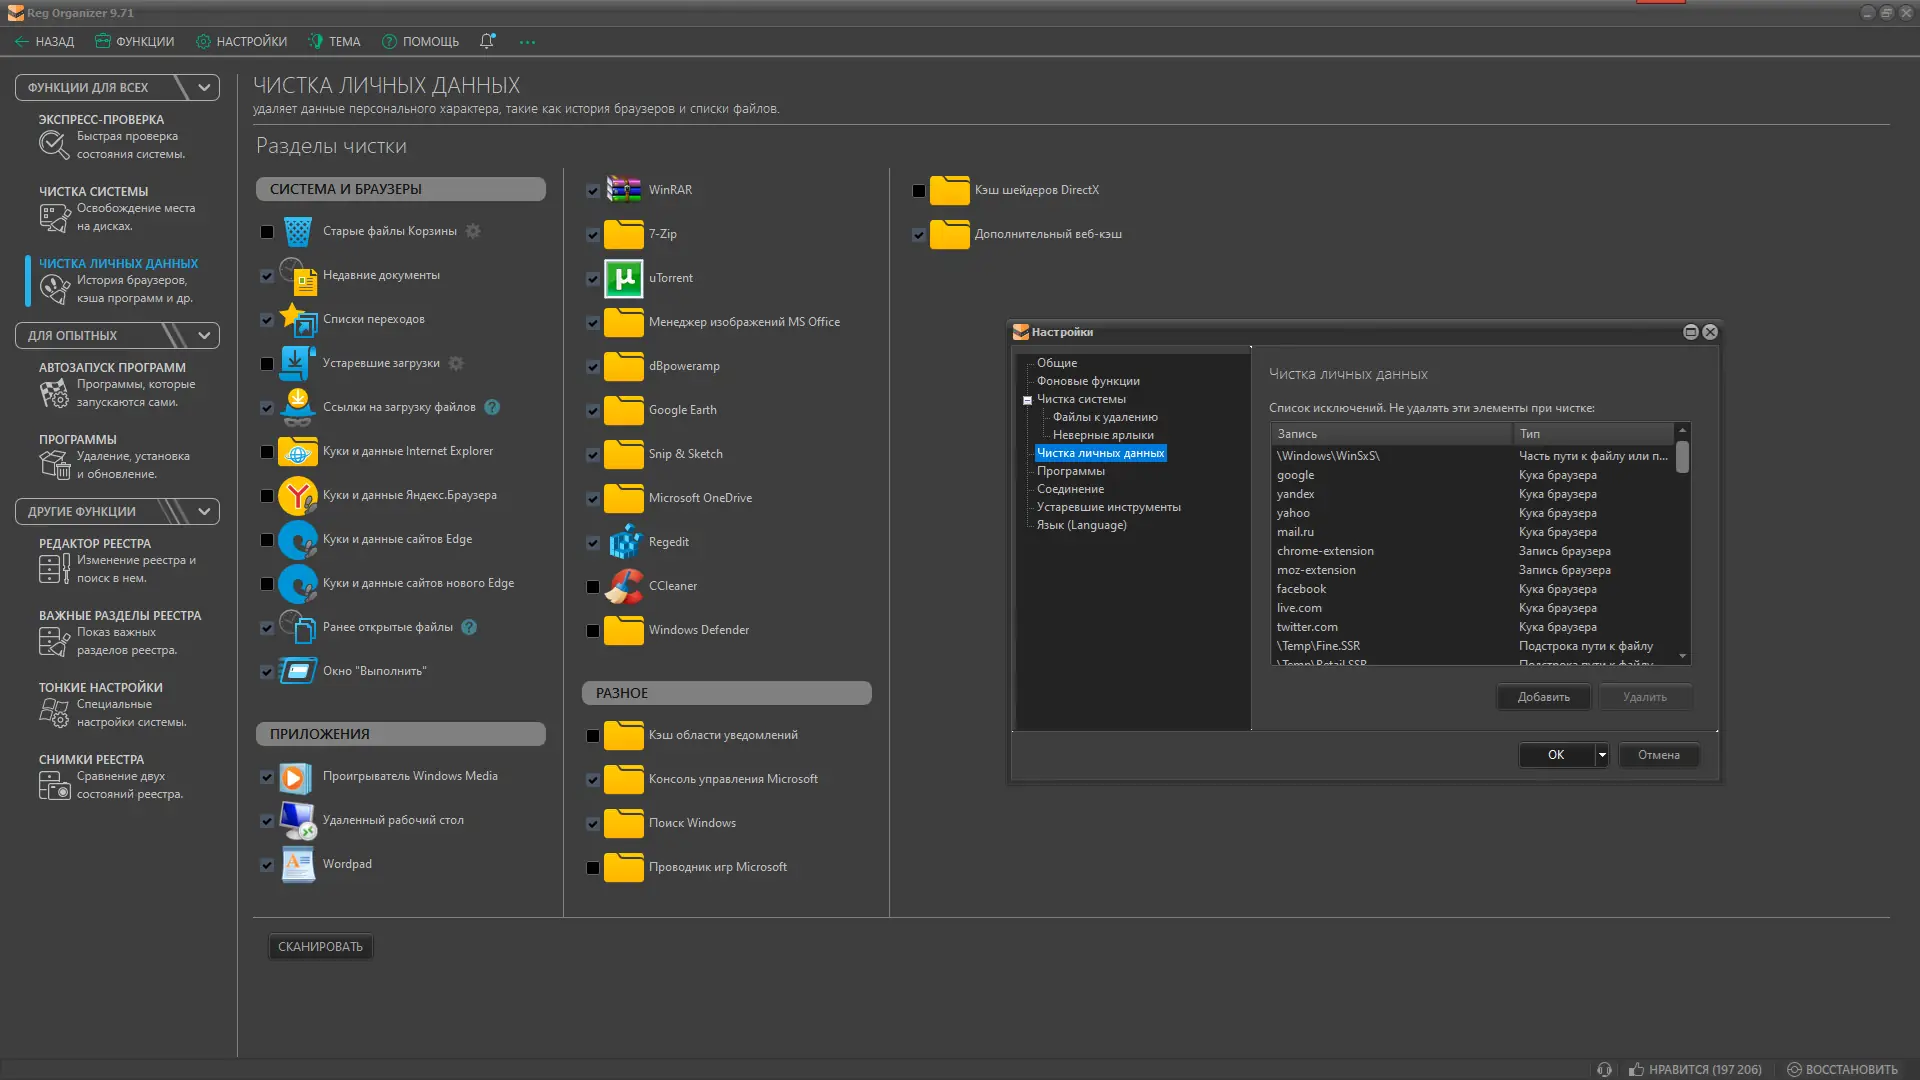This screenshot has width=1920, height=1080.
Task: Click the Нравится thumbs-up icon in the status bar
Action: (x=1636, y=1069)
